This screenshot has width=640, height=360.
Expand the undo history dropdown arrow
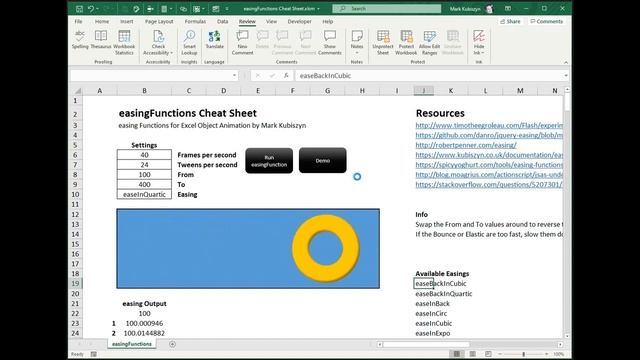(98, 9)
